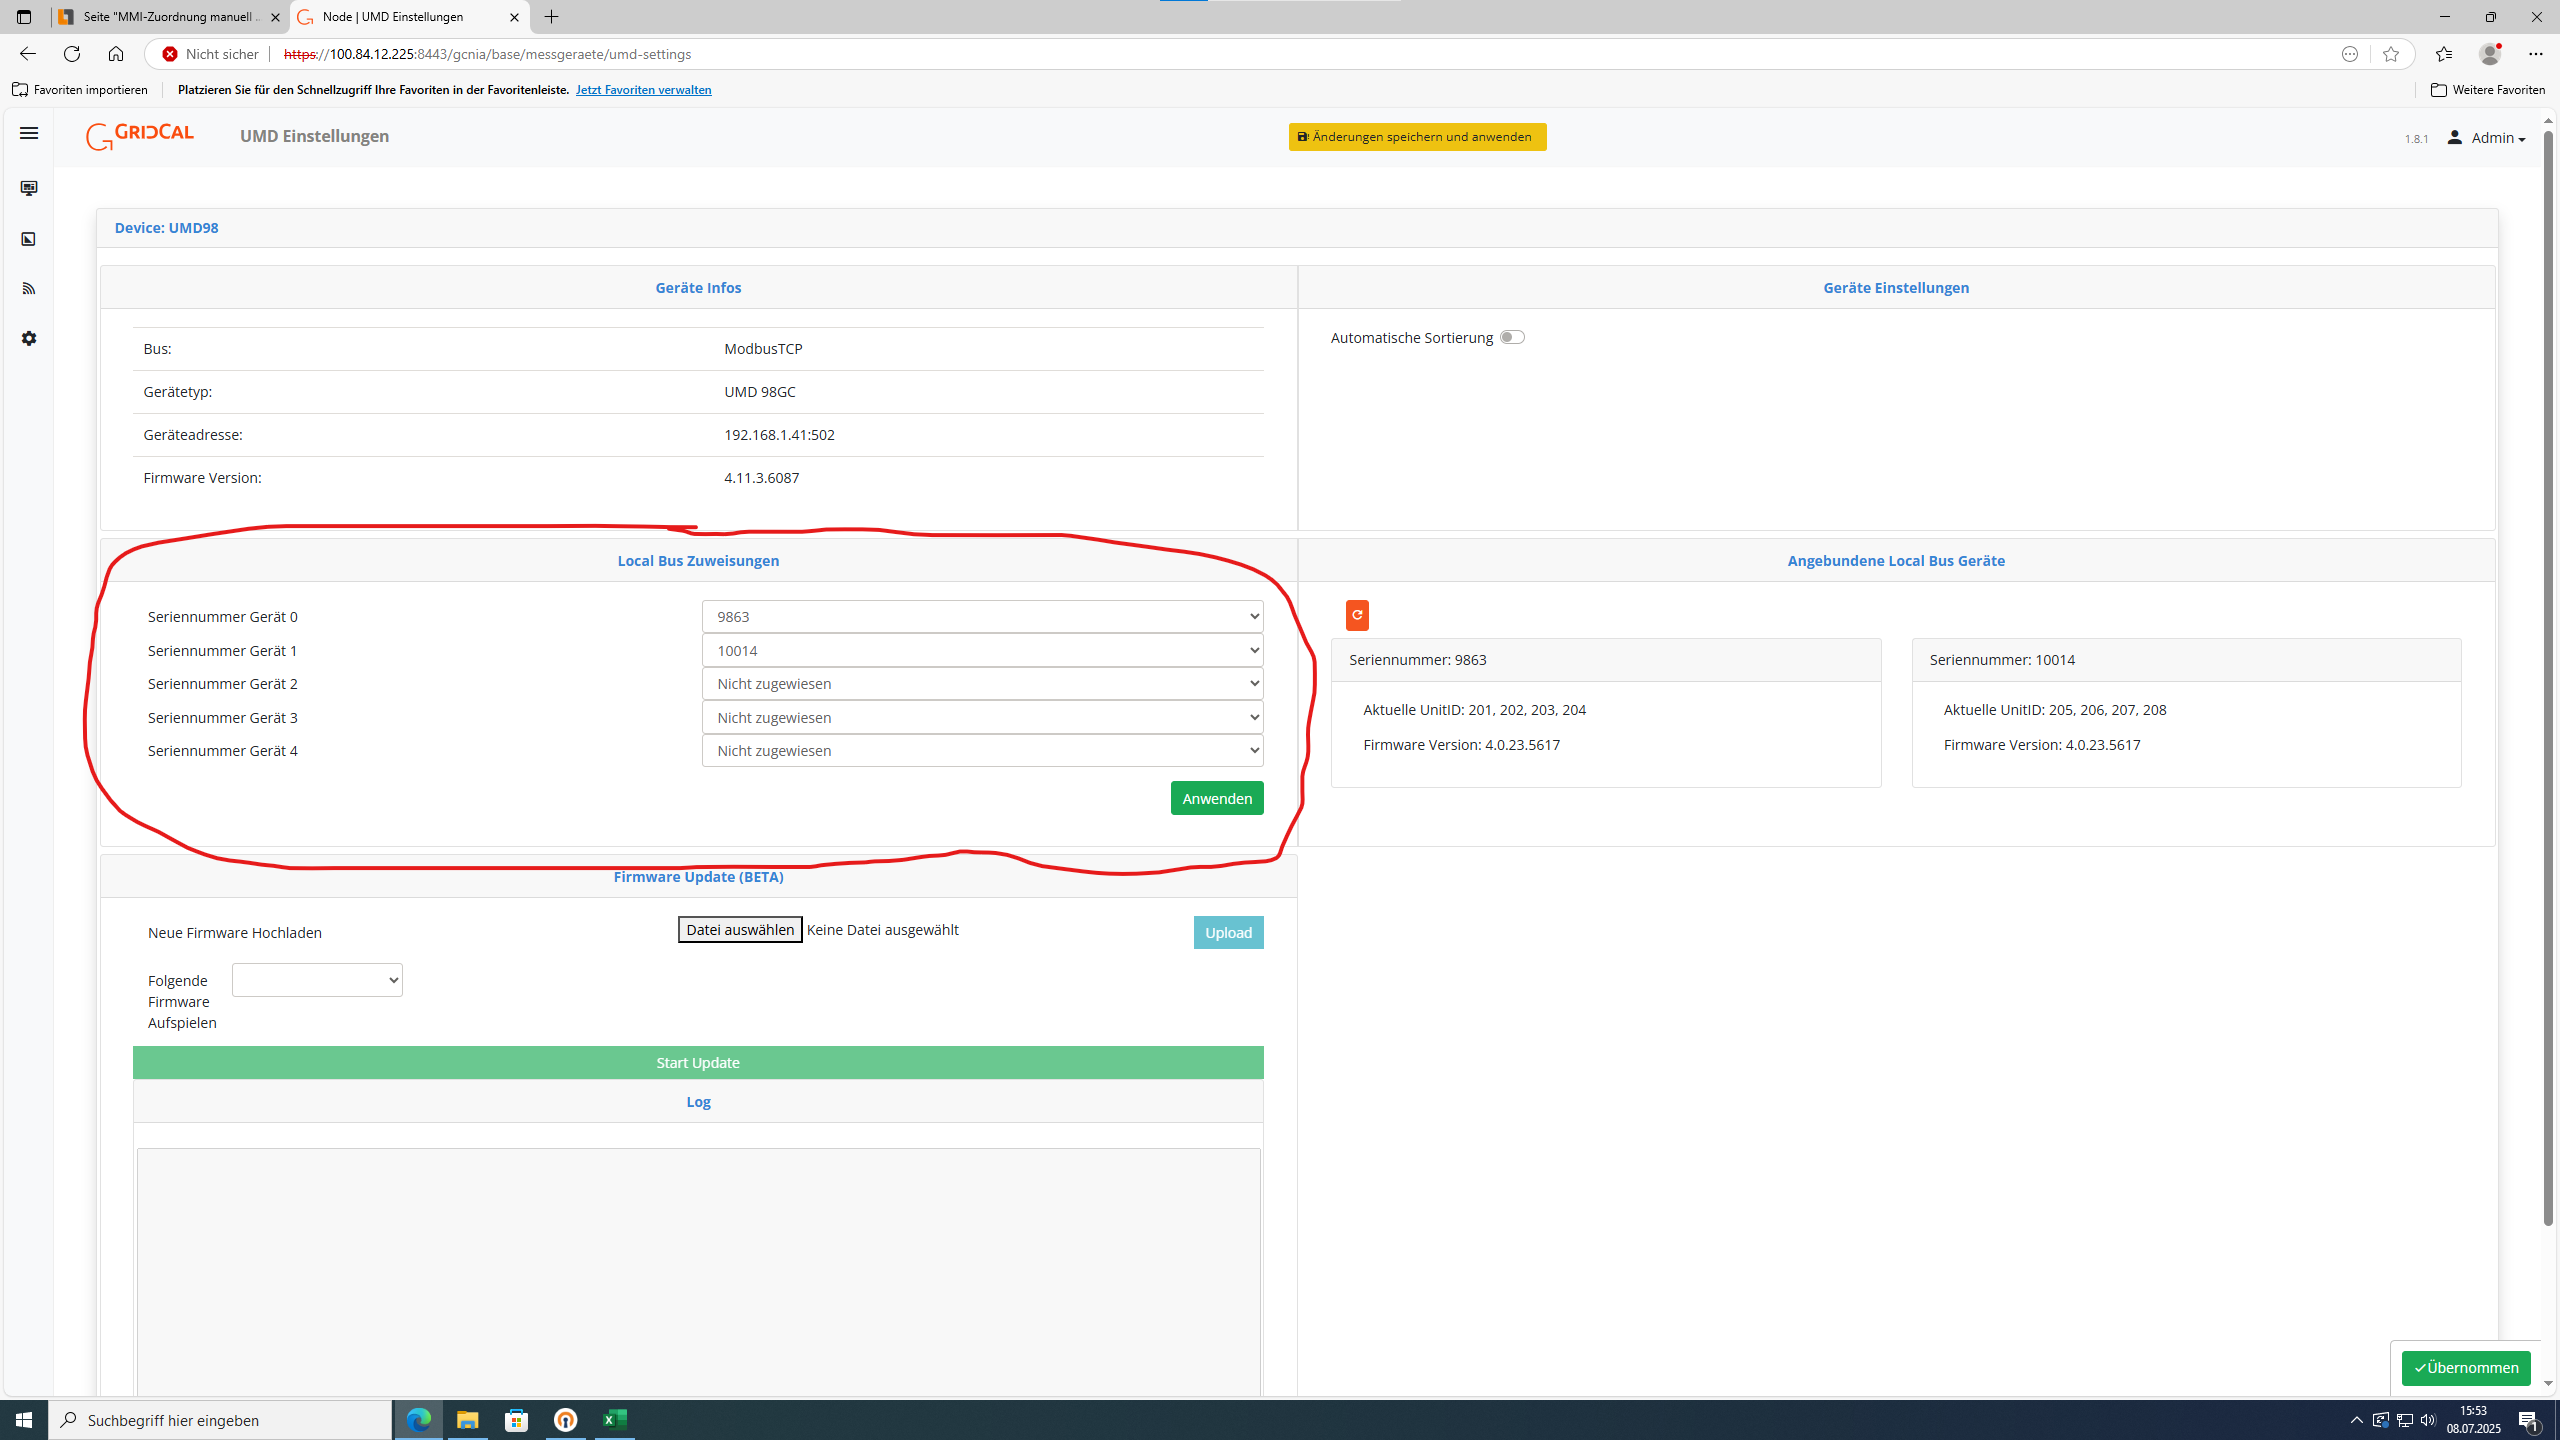Image resolution: width=2560 pixels, height=1440 pixels.
Task: Click the green Anwenden button
Action: pyautogui.click(x=1216, y=798)
